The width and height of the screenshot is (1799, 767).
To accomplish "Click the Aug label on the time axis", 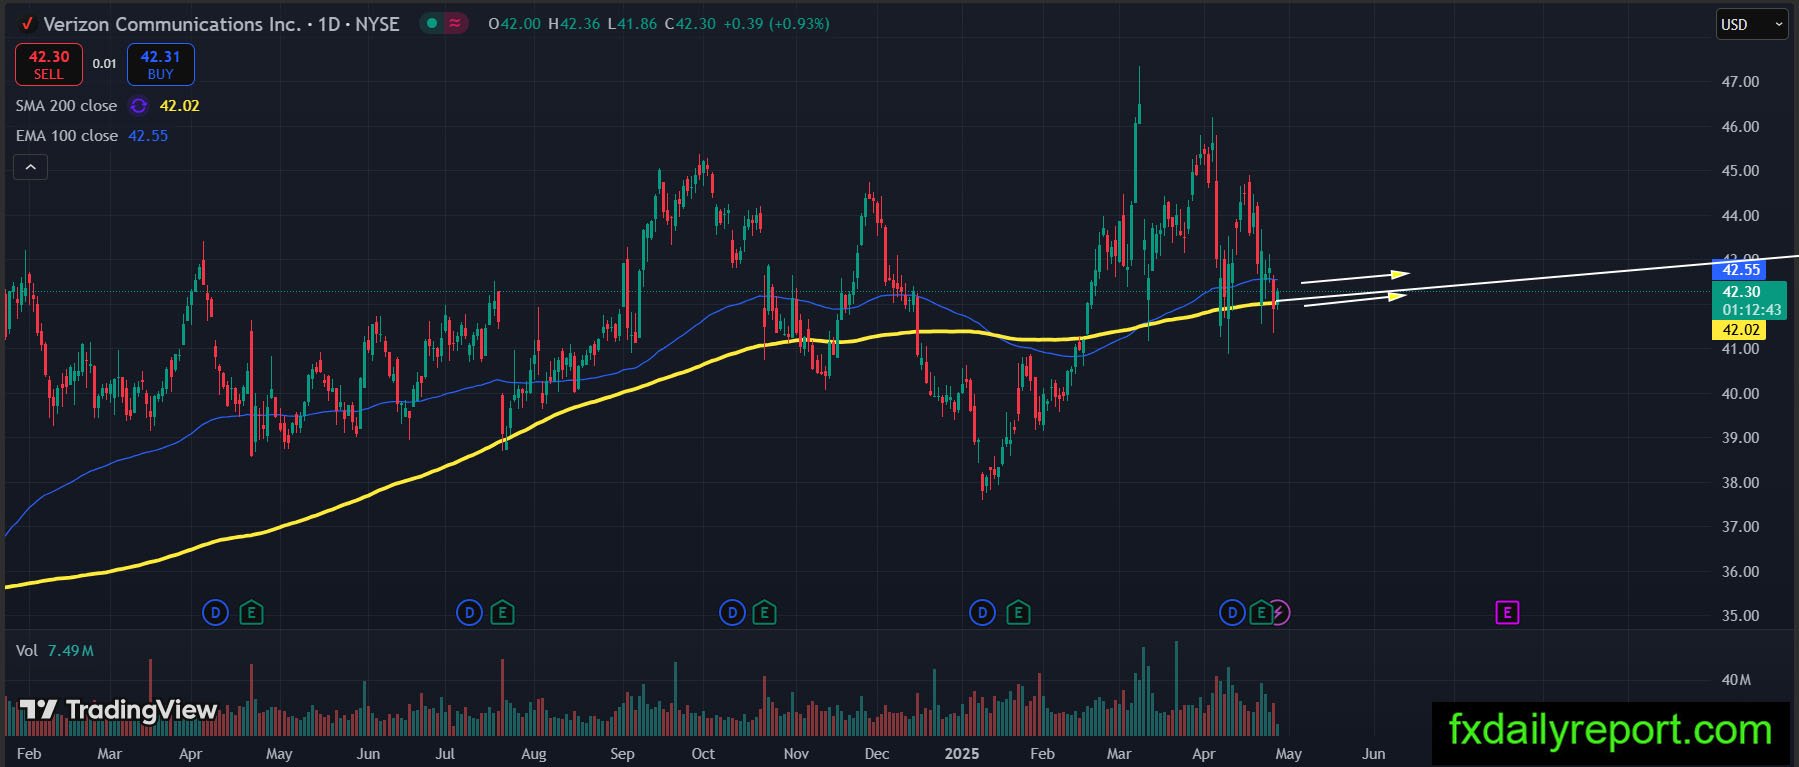I will coord(534,754).
